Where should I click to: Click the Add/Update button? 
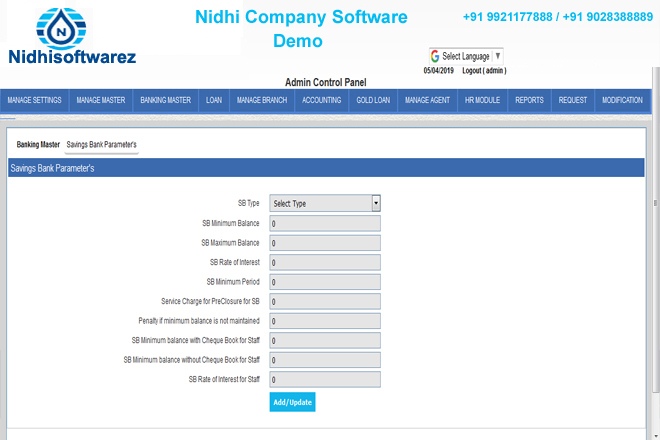coord(293,402)
